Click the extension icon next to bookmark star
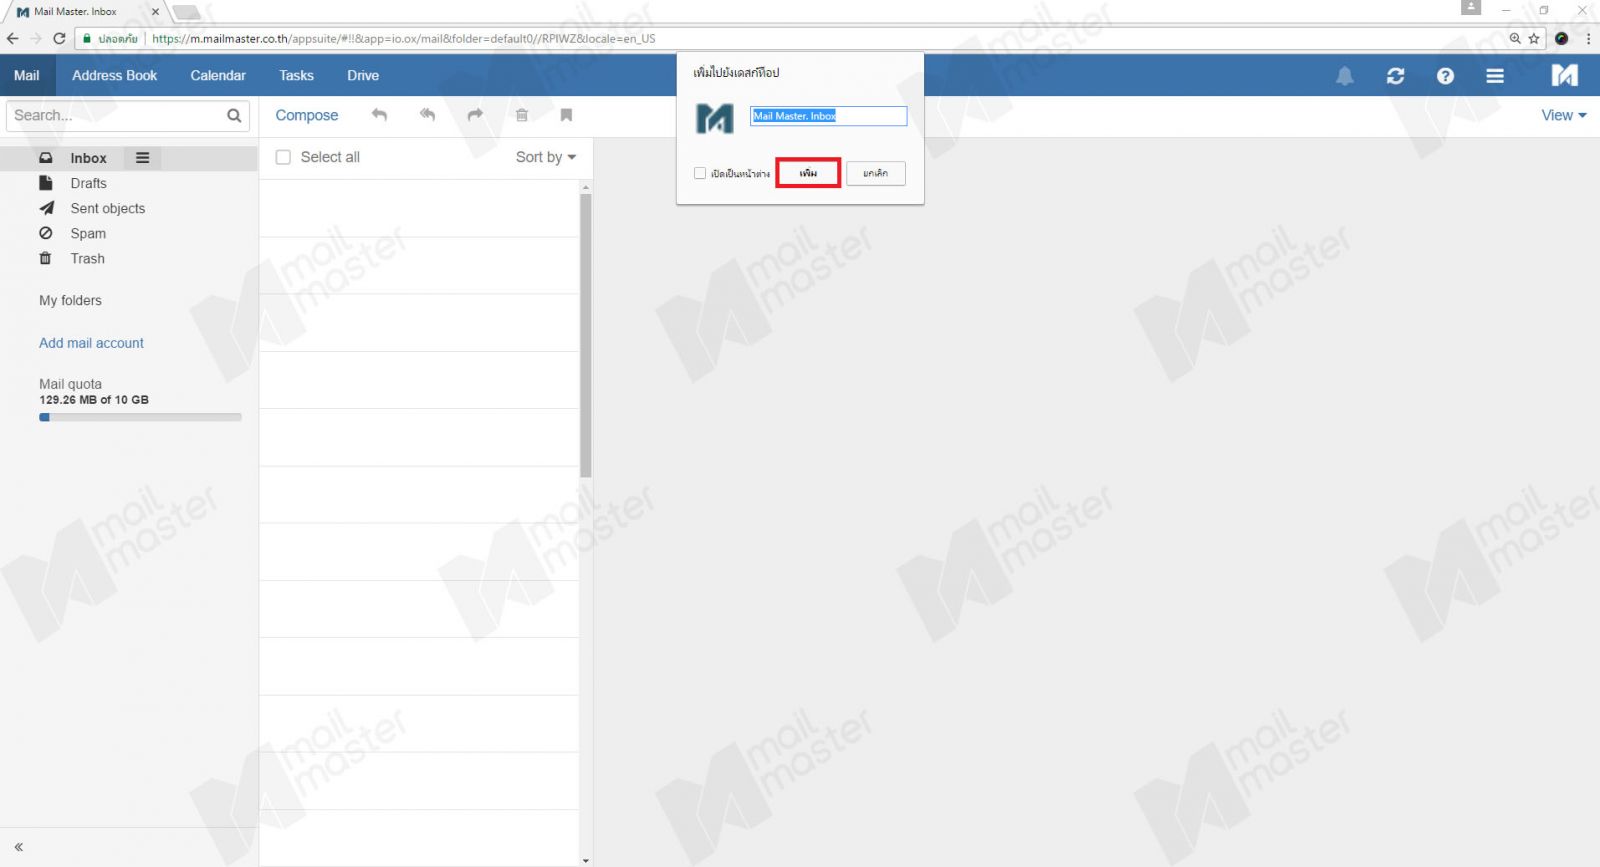The image size is (1600, 867). click(1562, 38)
